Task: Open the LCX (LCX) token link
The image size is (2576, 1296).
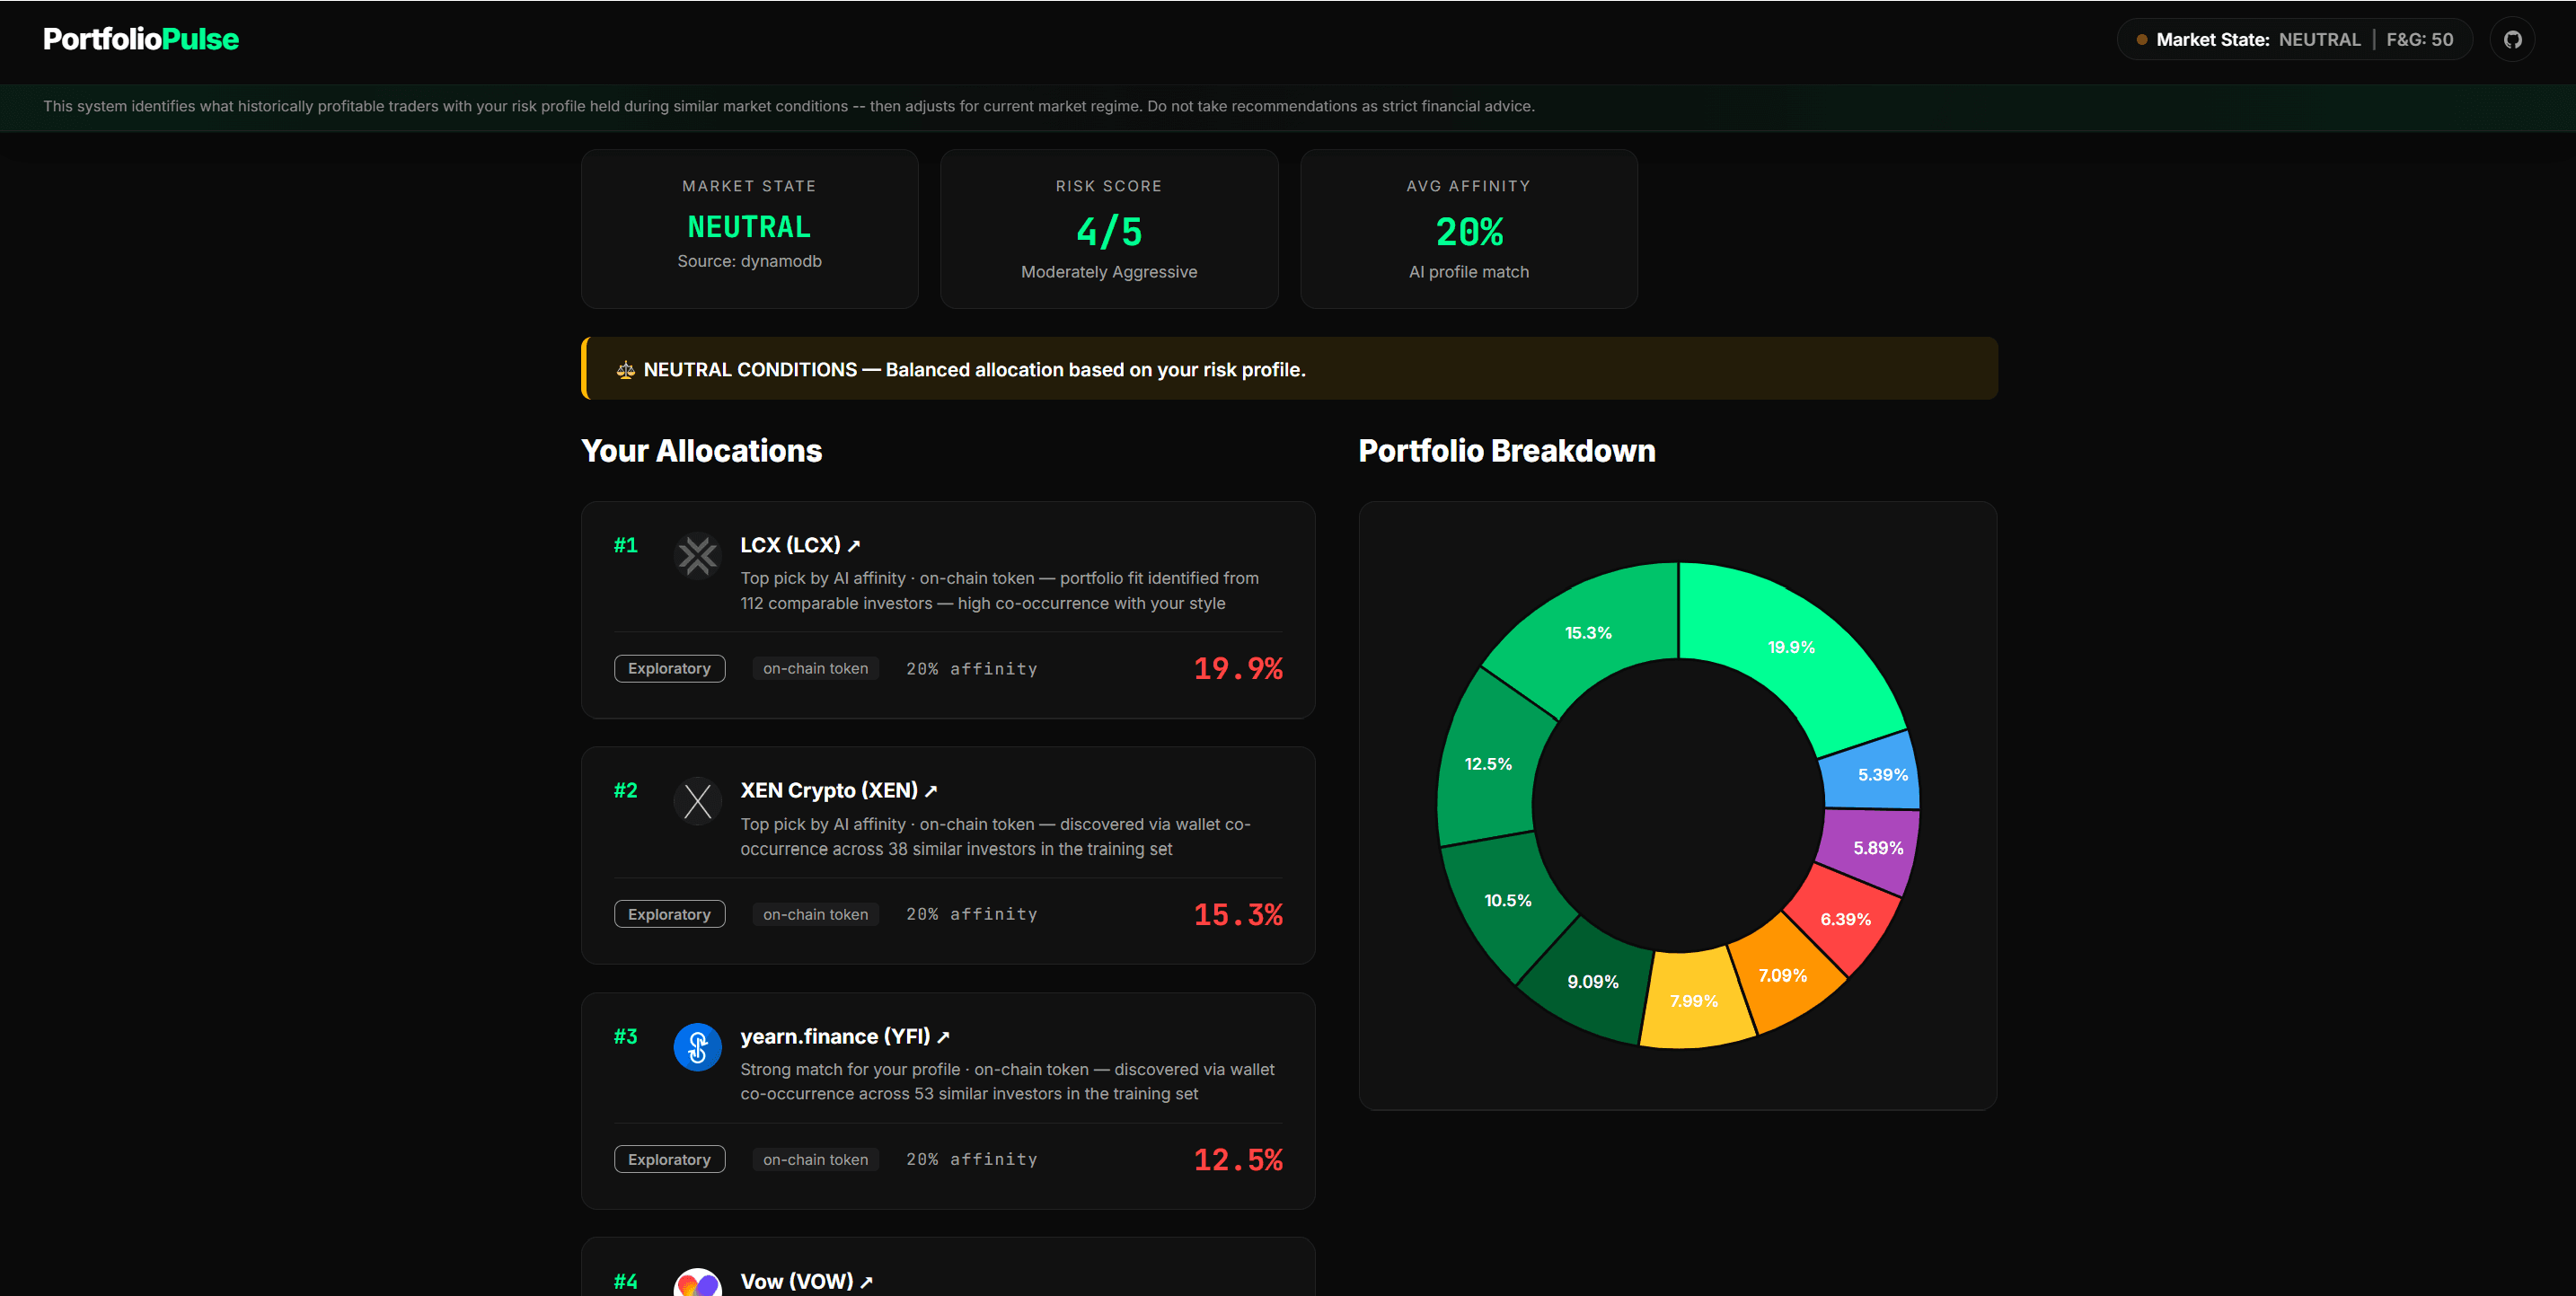Action: [x=790, y=545]
